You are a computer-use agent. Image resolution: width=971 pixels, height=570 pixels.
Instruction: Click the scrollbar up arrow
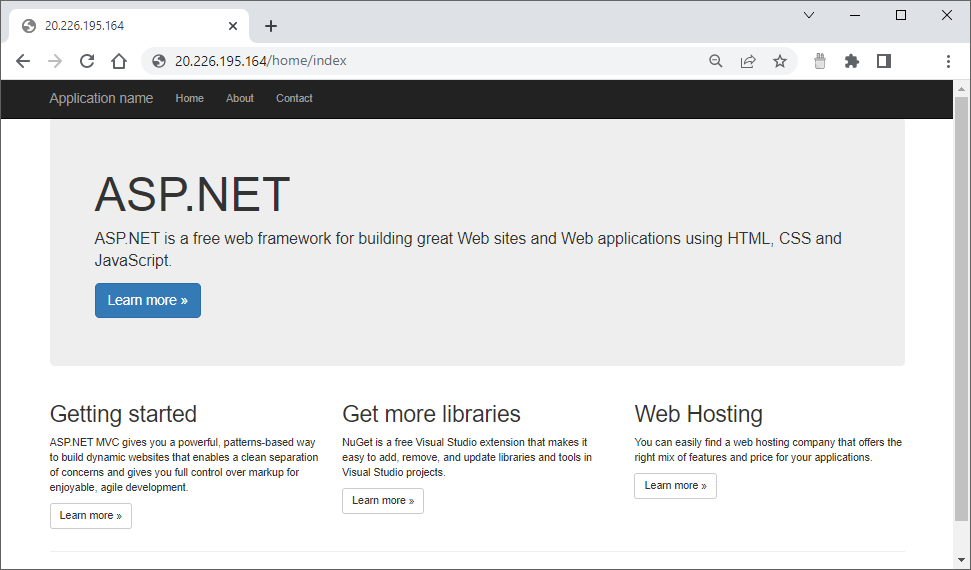pos(961,89)
